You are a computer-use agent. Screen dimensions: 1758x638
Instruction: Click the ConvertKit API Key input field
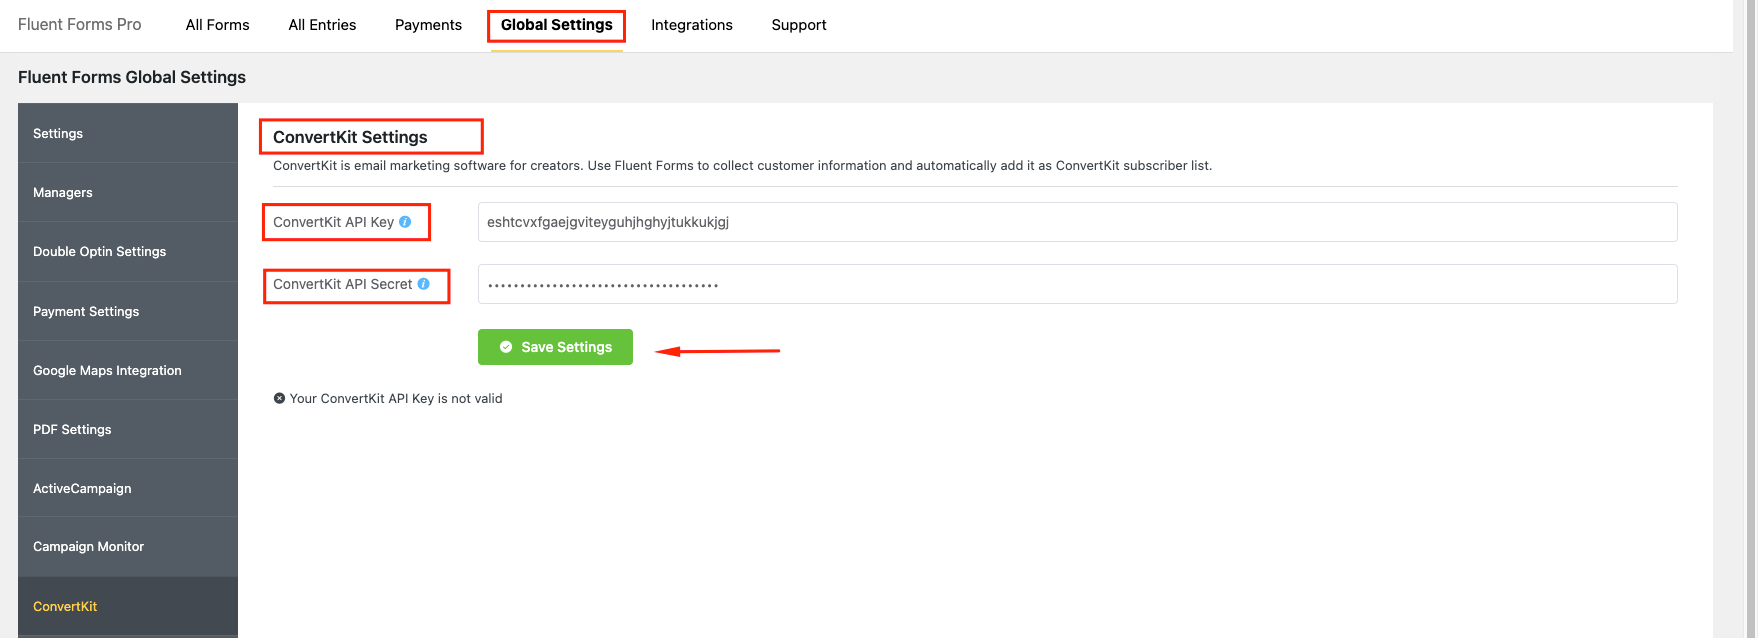(1076, 222)
